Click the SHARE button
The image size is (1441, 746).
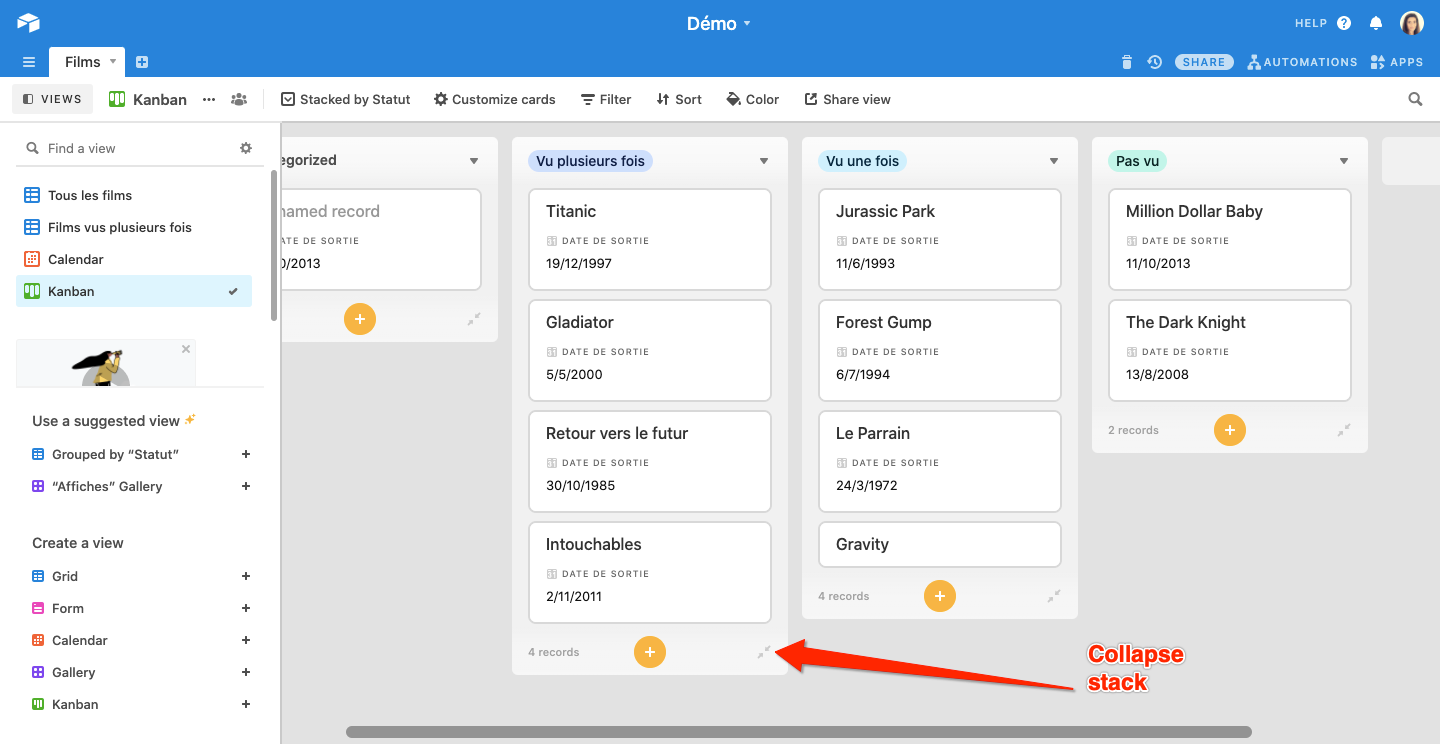tap(1204, 62)
